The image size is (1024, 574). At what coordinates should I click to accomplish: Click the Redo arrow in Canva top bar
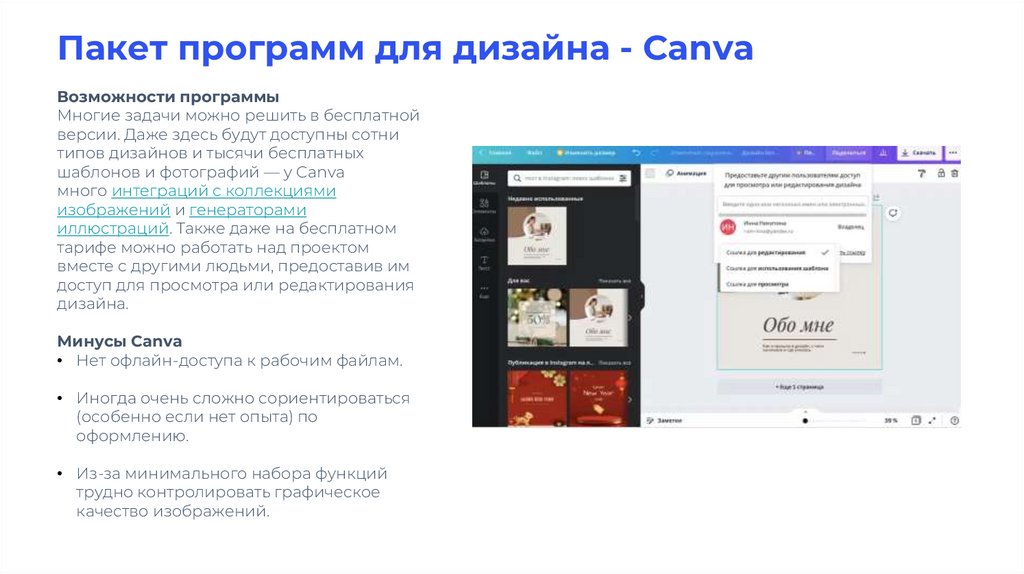pos(654,153)
